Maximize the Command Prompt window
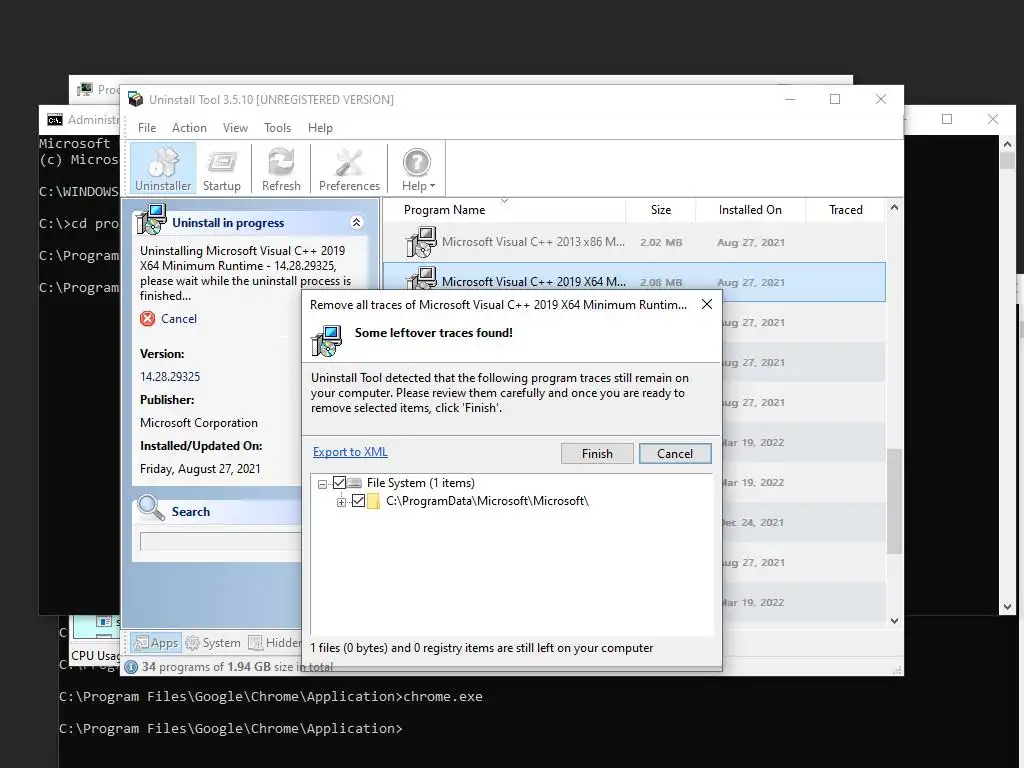Image resolution: width=1024 pixels, height=768 pixels. tap(947, 119)
